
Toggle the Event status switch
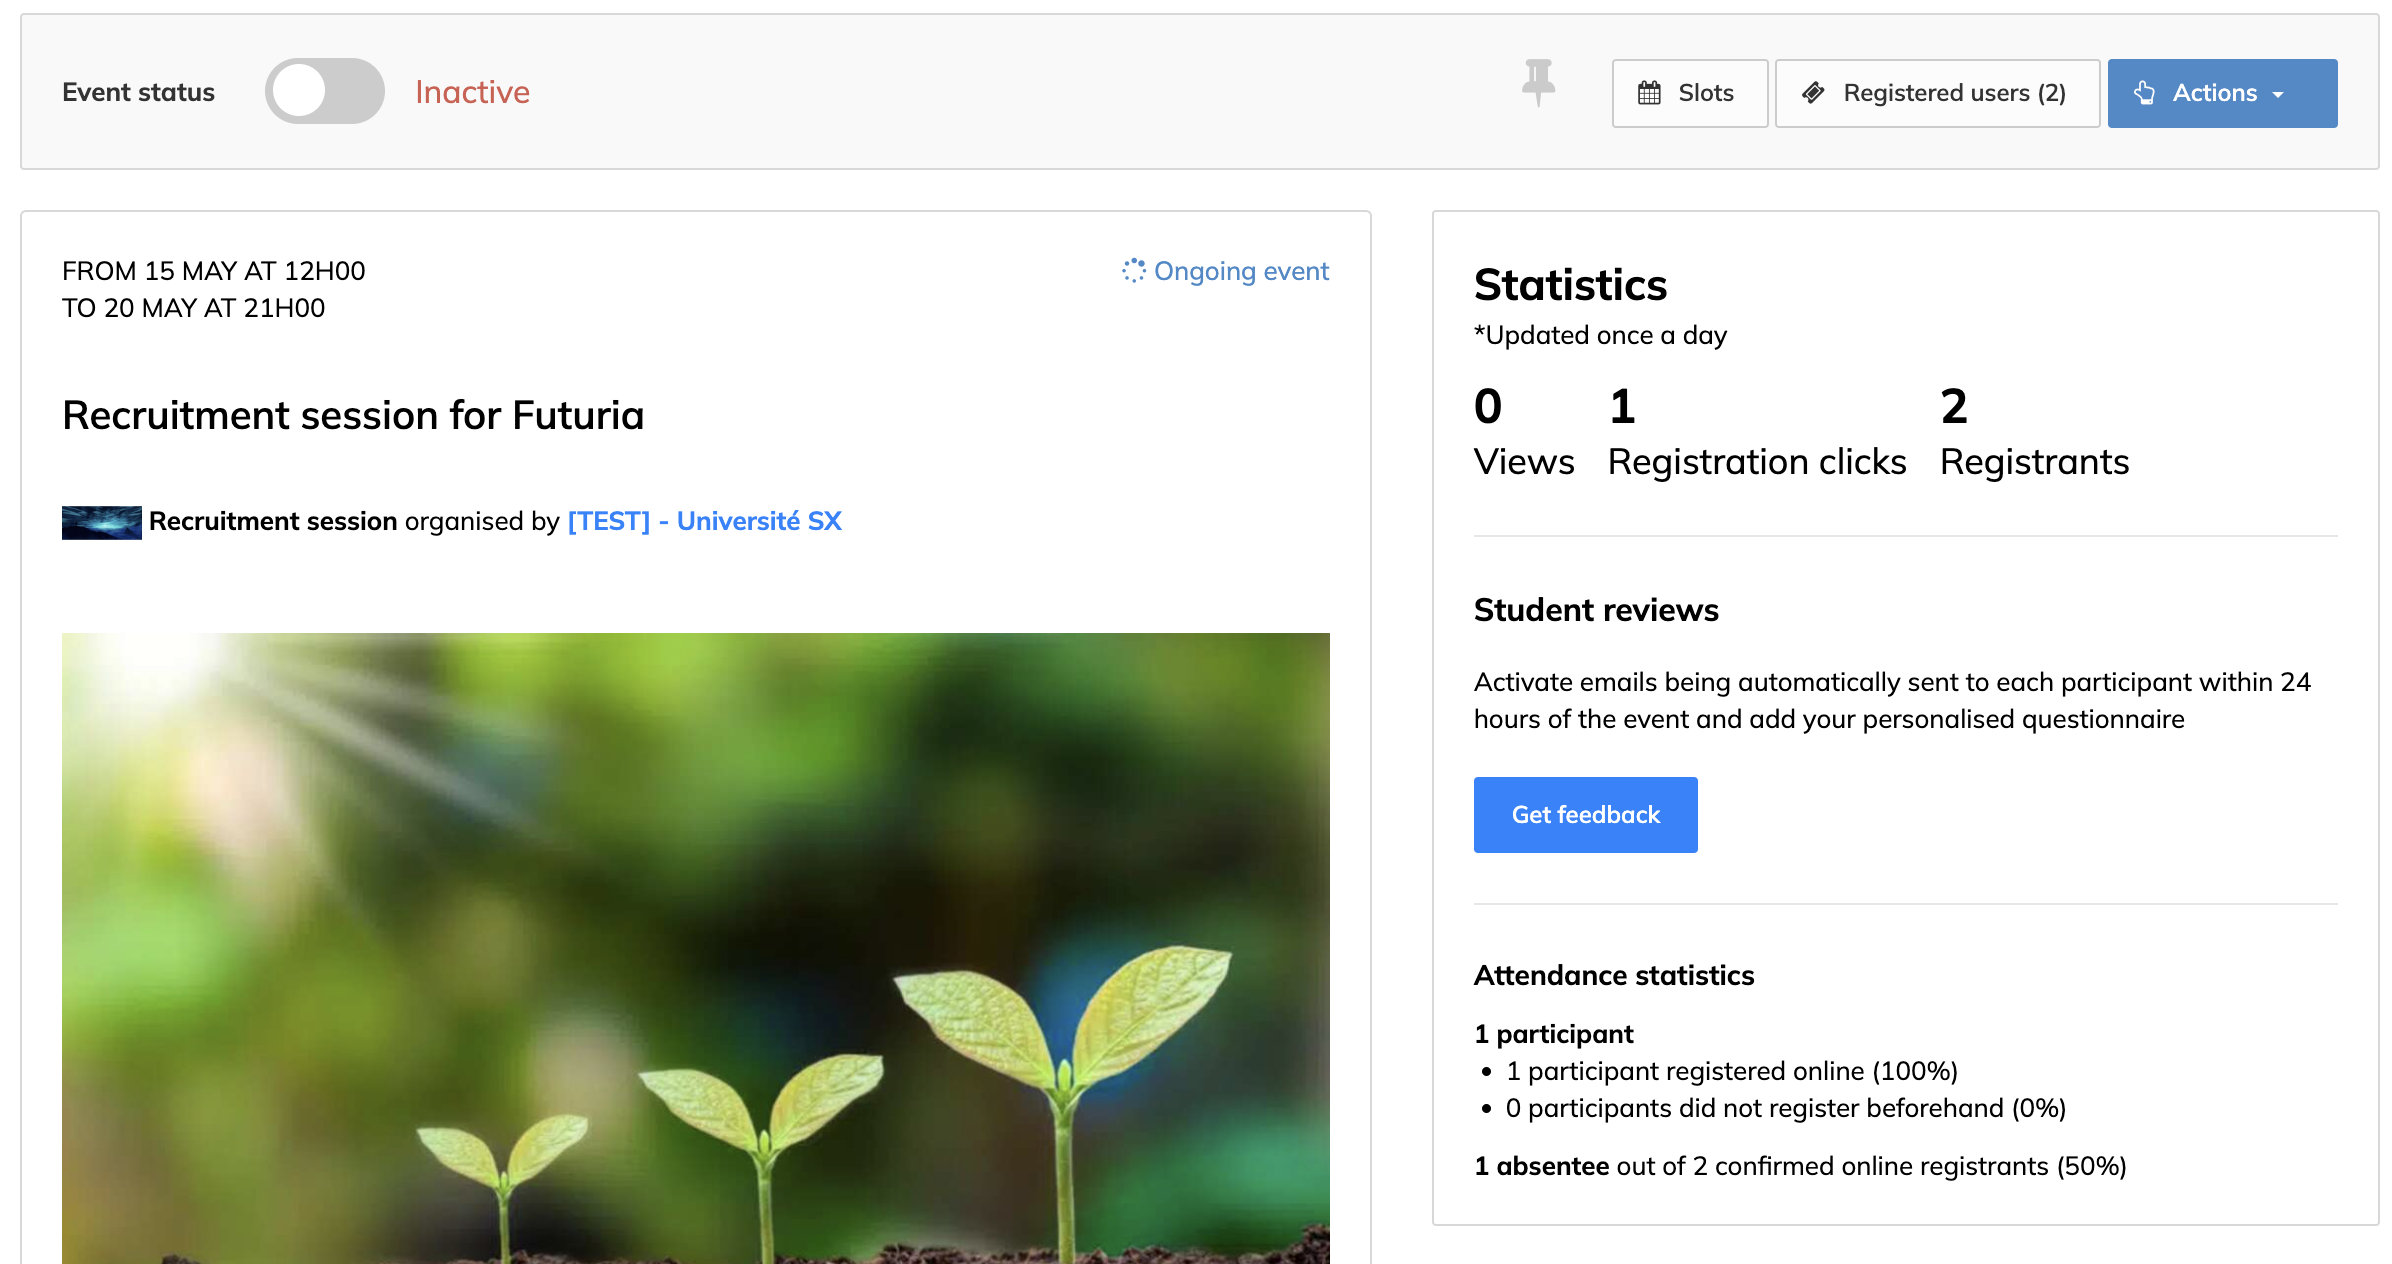pyautogui.click(x=324, y=92)
